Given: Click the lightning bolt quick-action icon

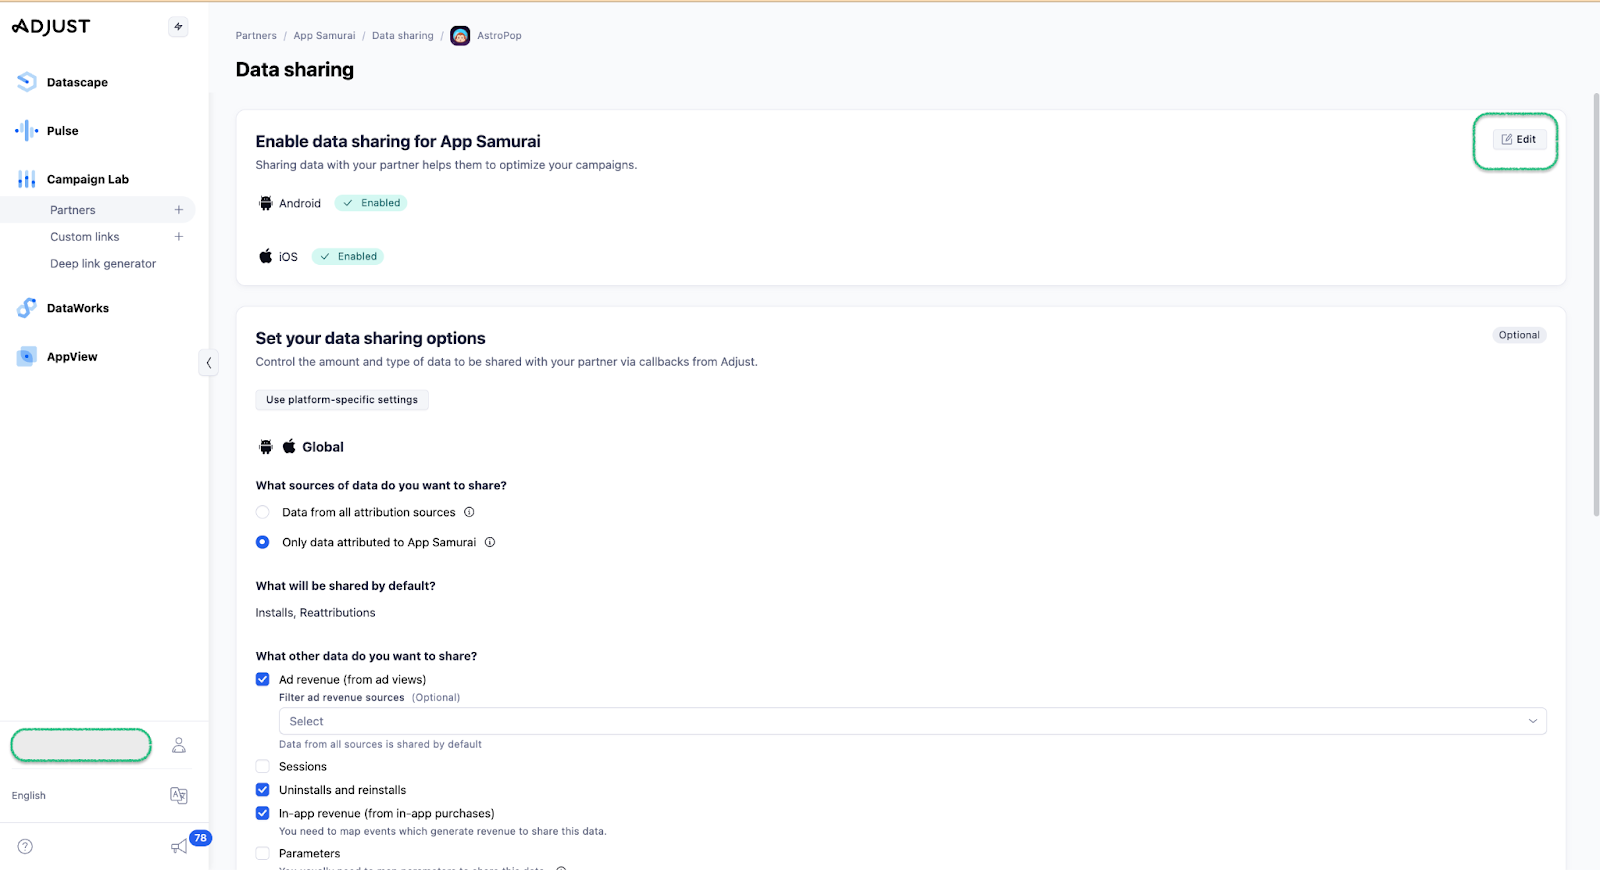Looking at the screenshot, I should pyautogui.click(x=178, y=27).
